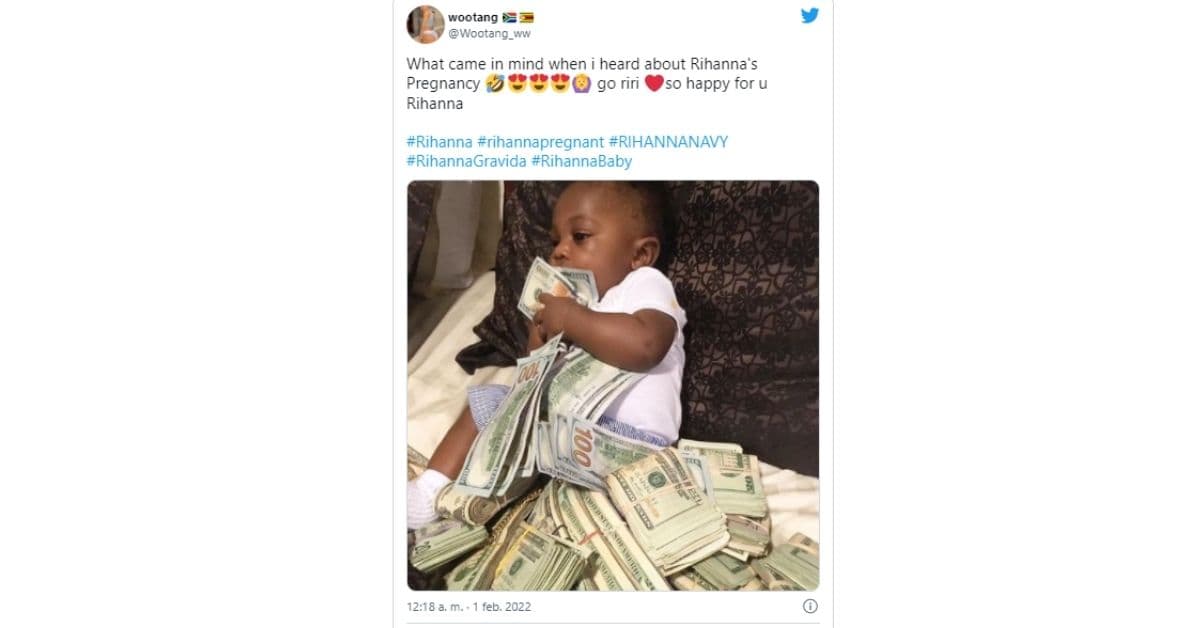Click the Zimbabwe flag emoji
Screen dimensions: 1200x628
click(x=527, y=17)
